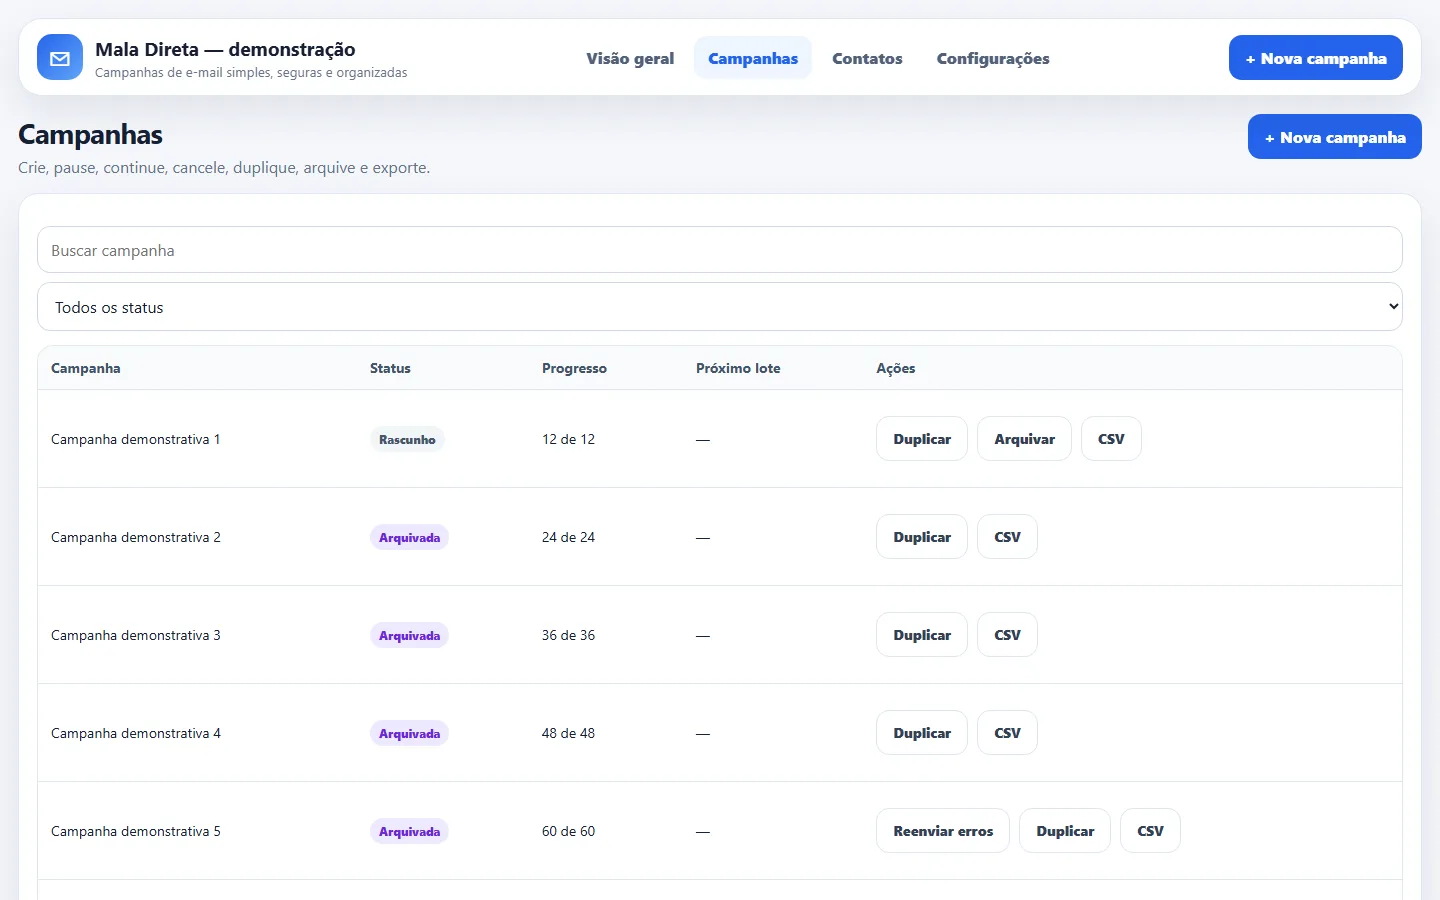Image resolution: width=1440 pixels, height=900 pixels.
Task: Click the 24 de 24 progress value
Action: [568, 537]
